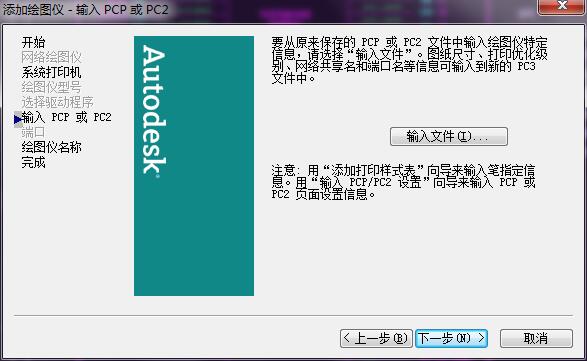Select the 端口 step label
The image size is (587, 361).
[x=33, y=132]
